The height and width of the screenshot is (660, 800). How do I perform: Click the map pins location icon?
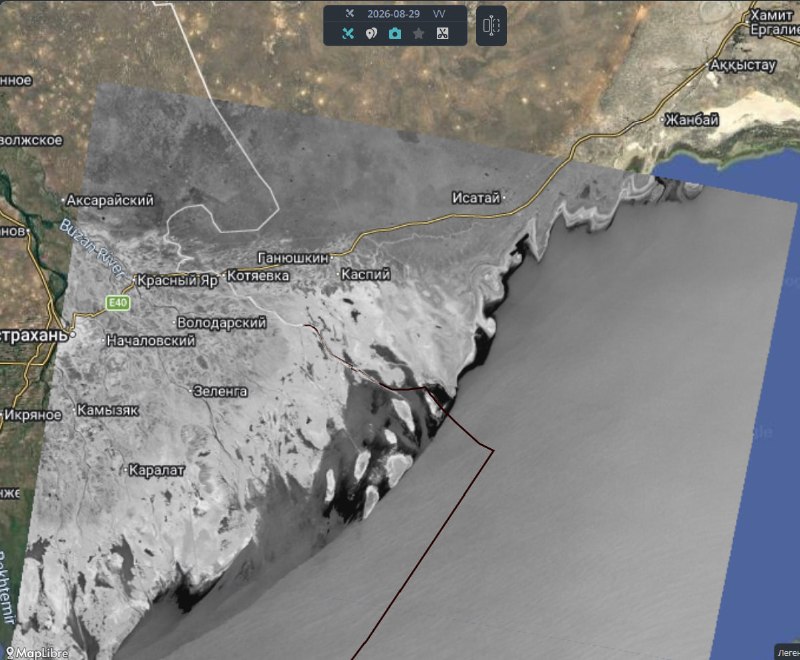point(371,34)
